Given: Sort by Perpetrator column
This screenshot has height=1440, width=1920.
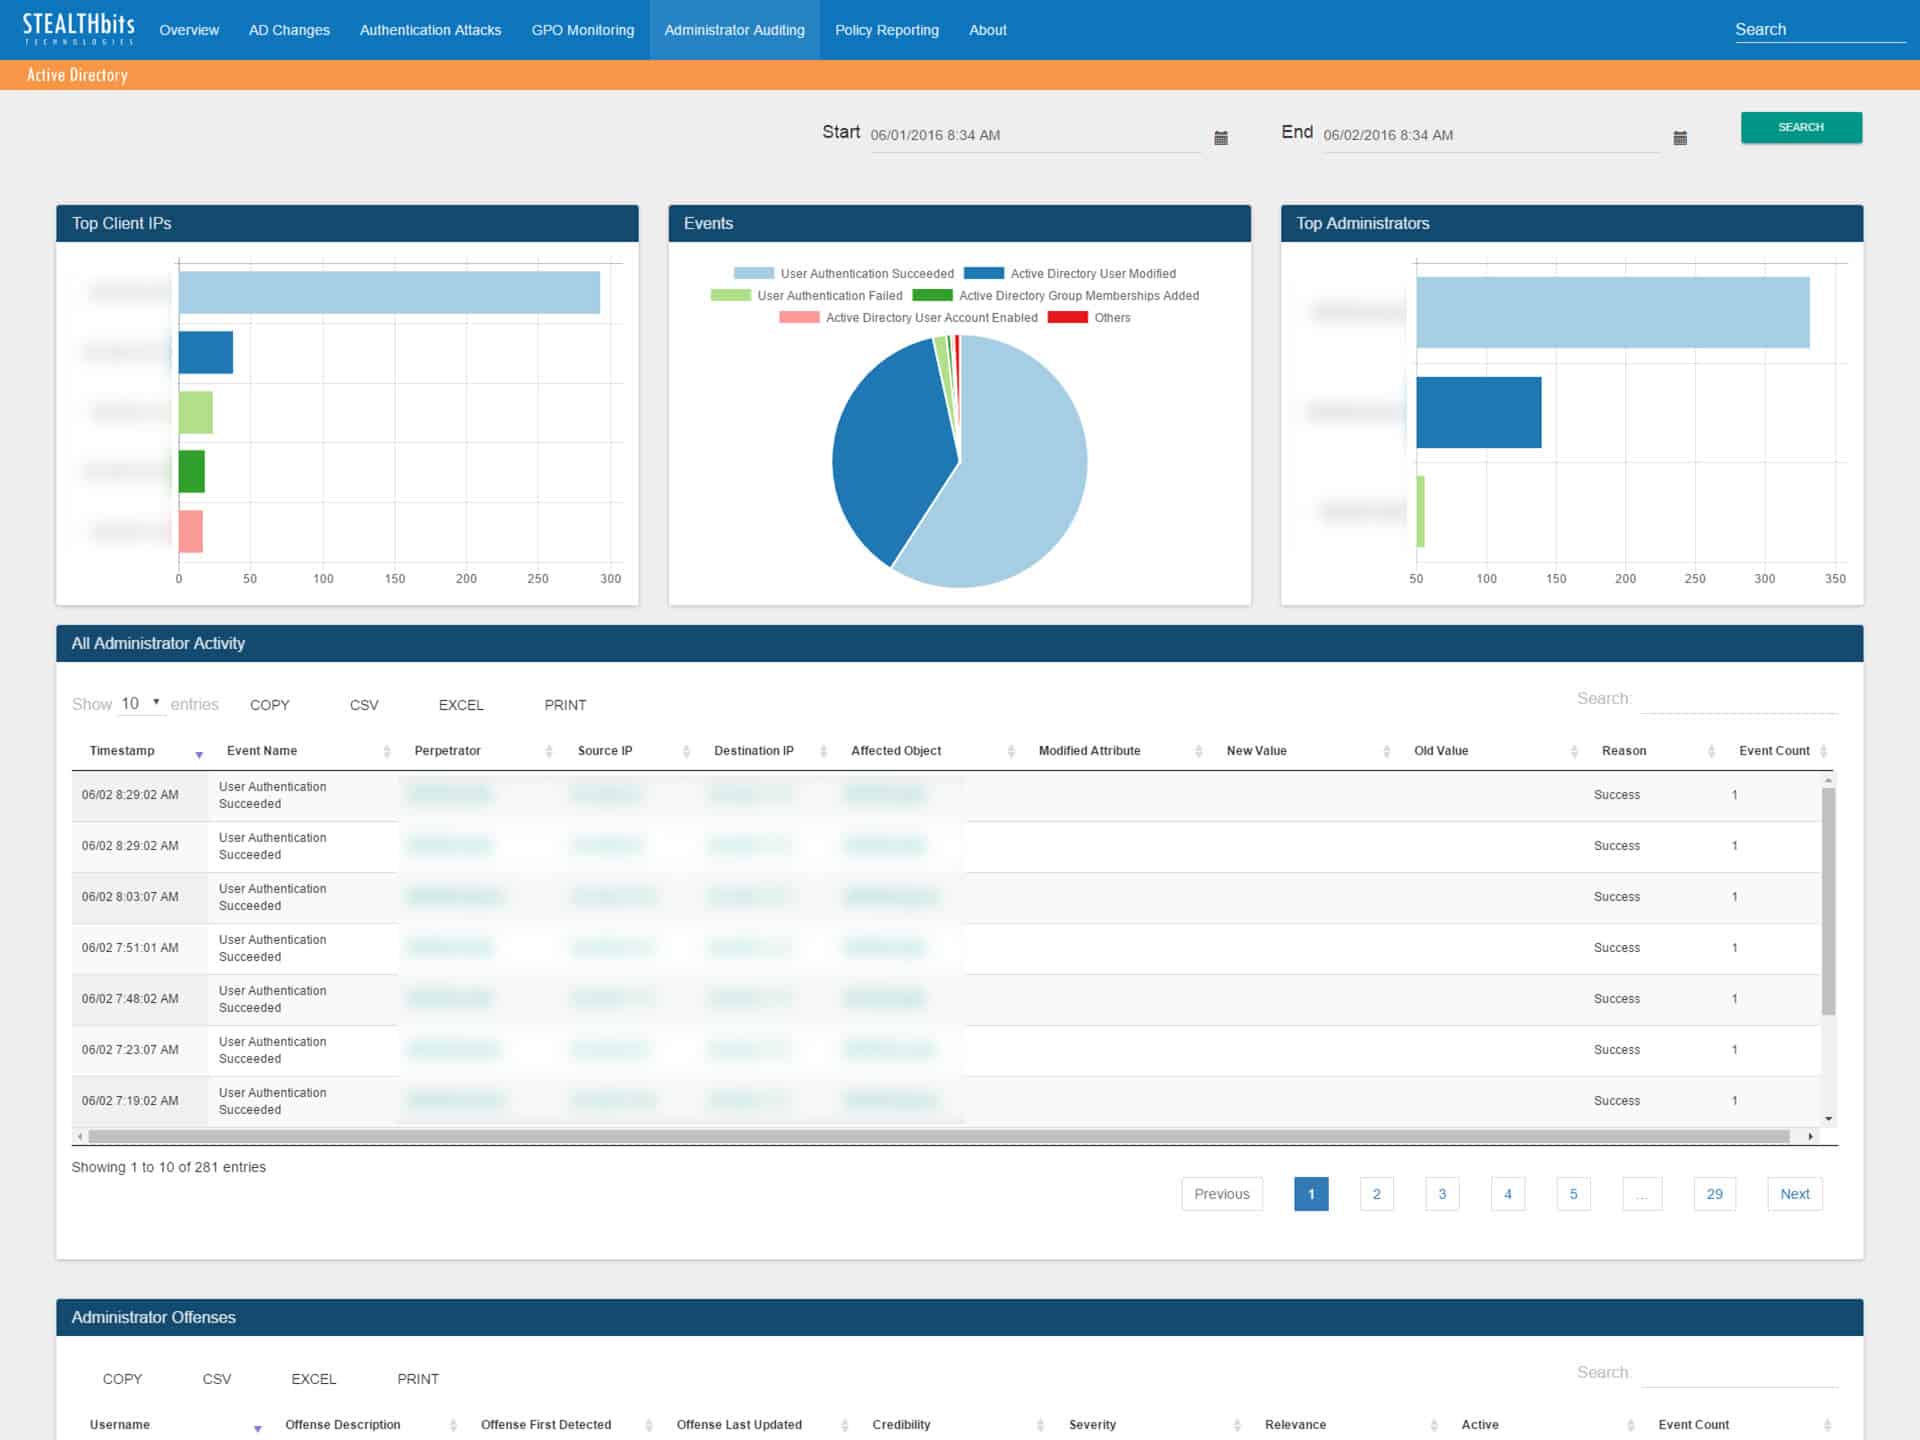Looking at the screenshot, I should point(447,751).
